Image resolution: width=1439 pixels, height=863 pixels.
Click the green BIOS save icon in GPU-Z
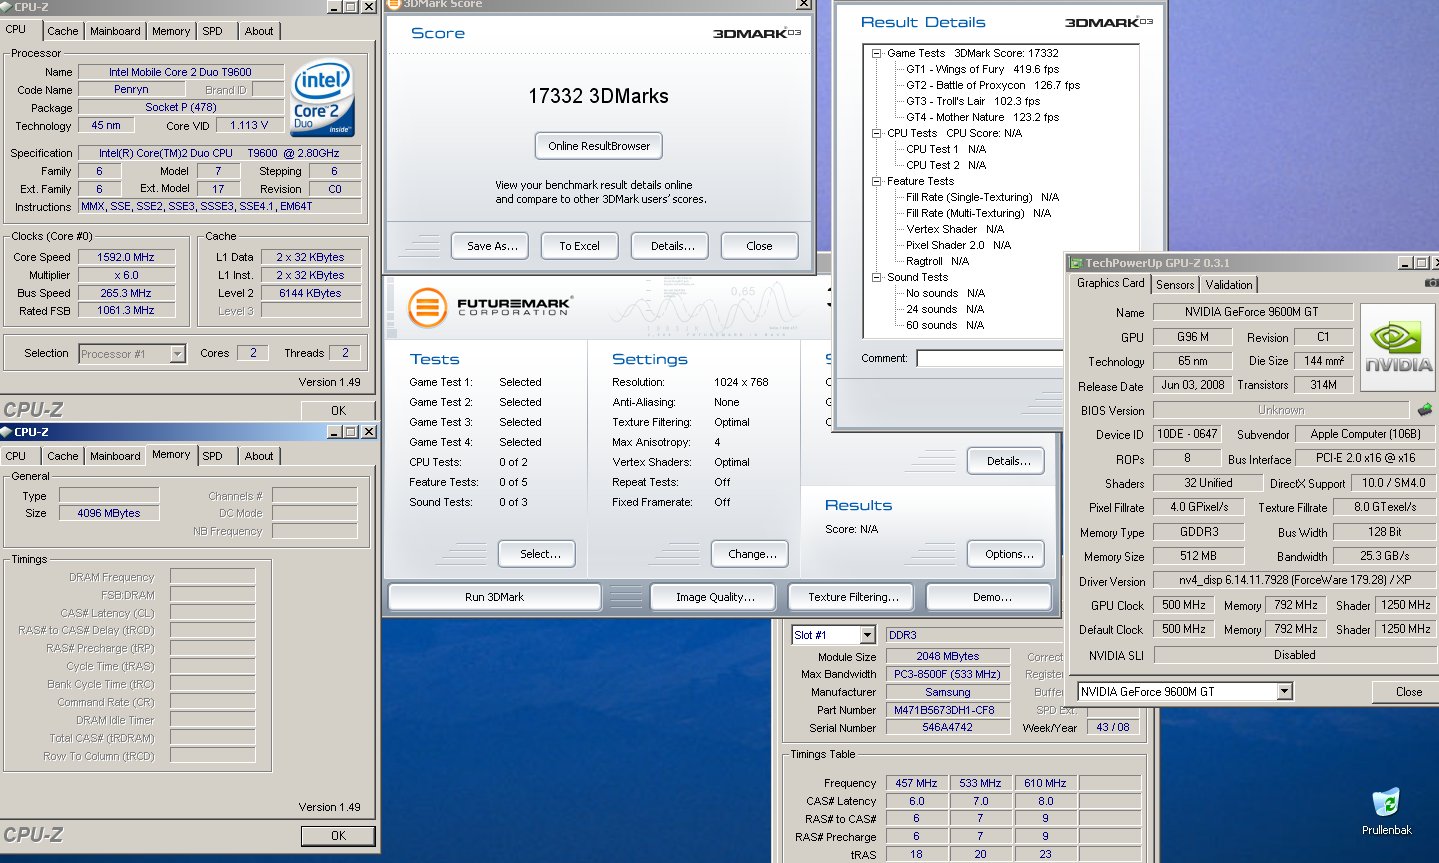1425,410
